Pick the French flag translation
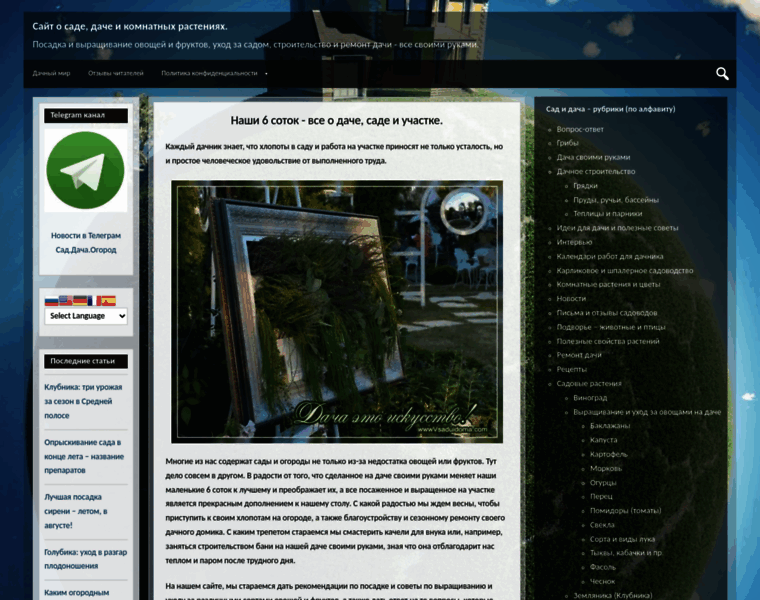 (93, 300)
